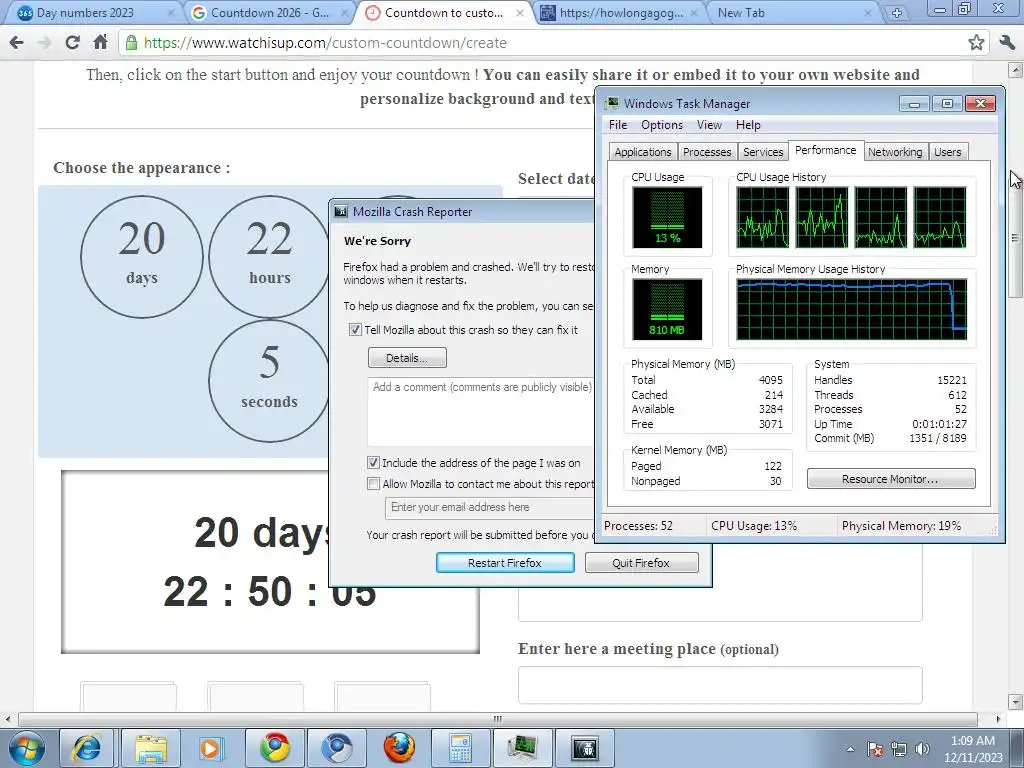Click Restart Firefox button

505,563
